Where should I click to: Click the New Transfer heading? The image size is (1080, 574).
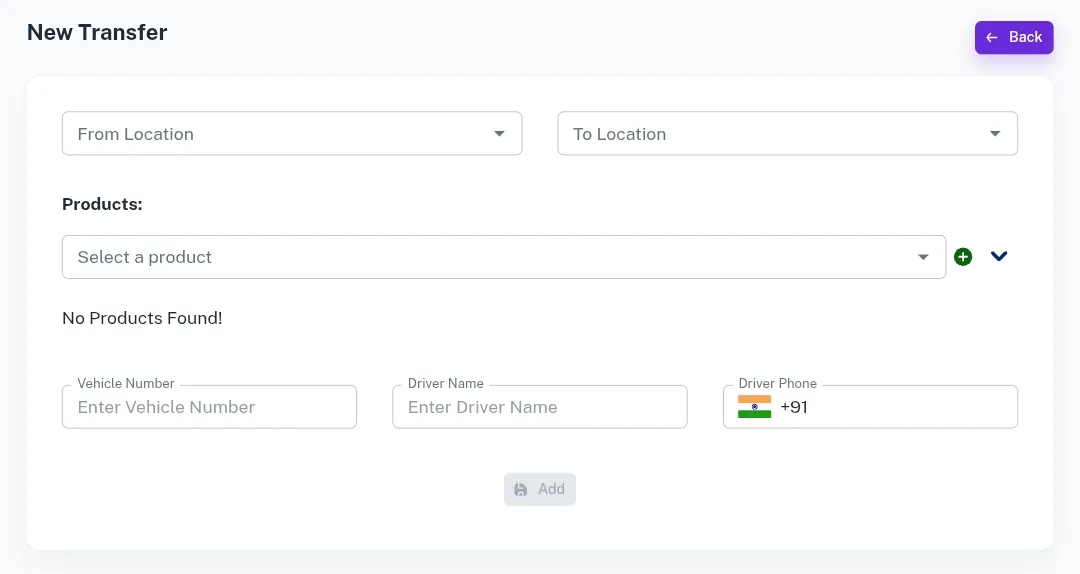(97, 32)
